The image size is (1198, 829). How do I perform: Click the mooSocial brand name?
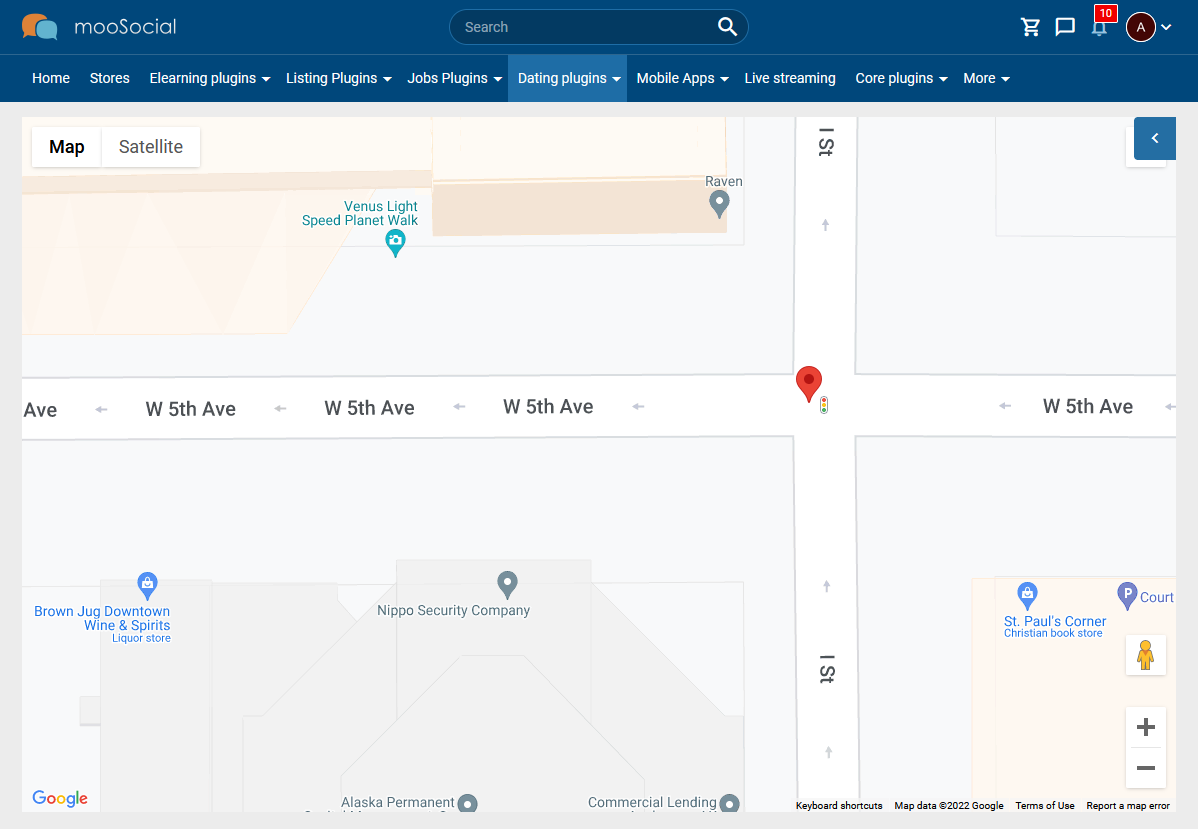point(125,27)
